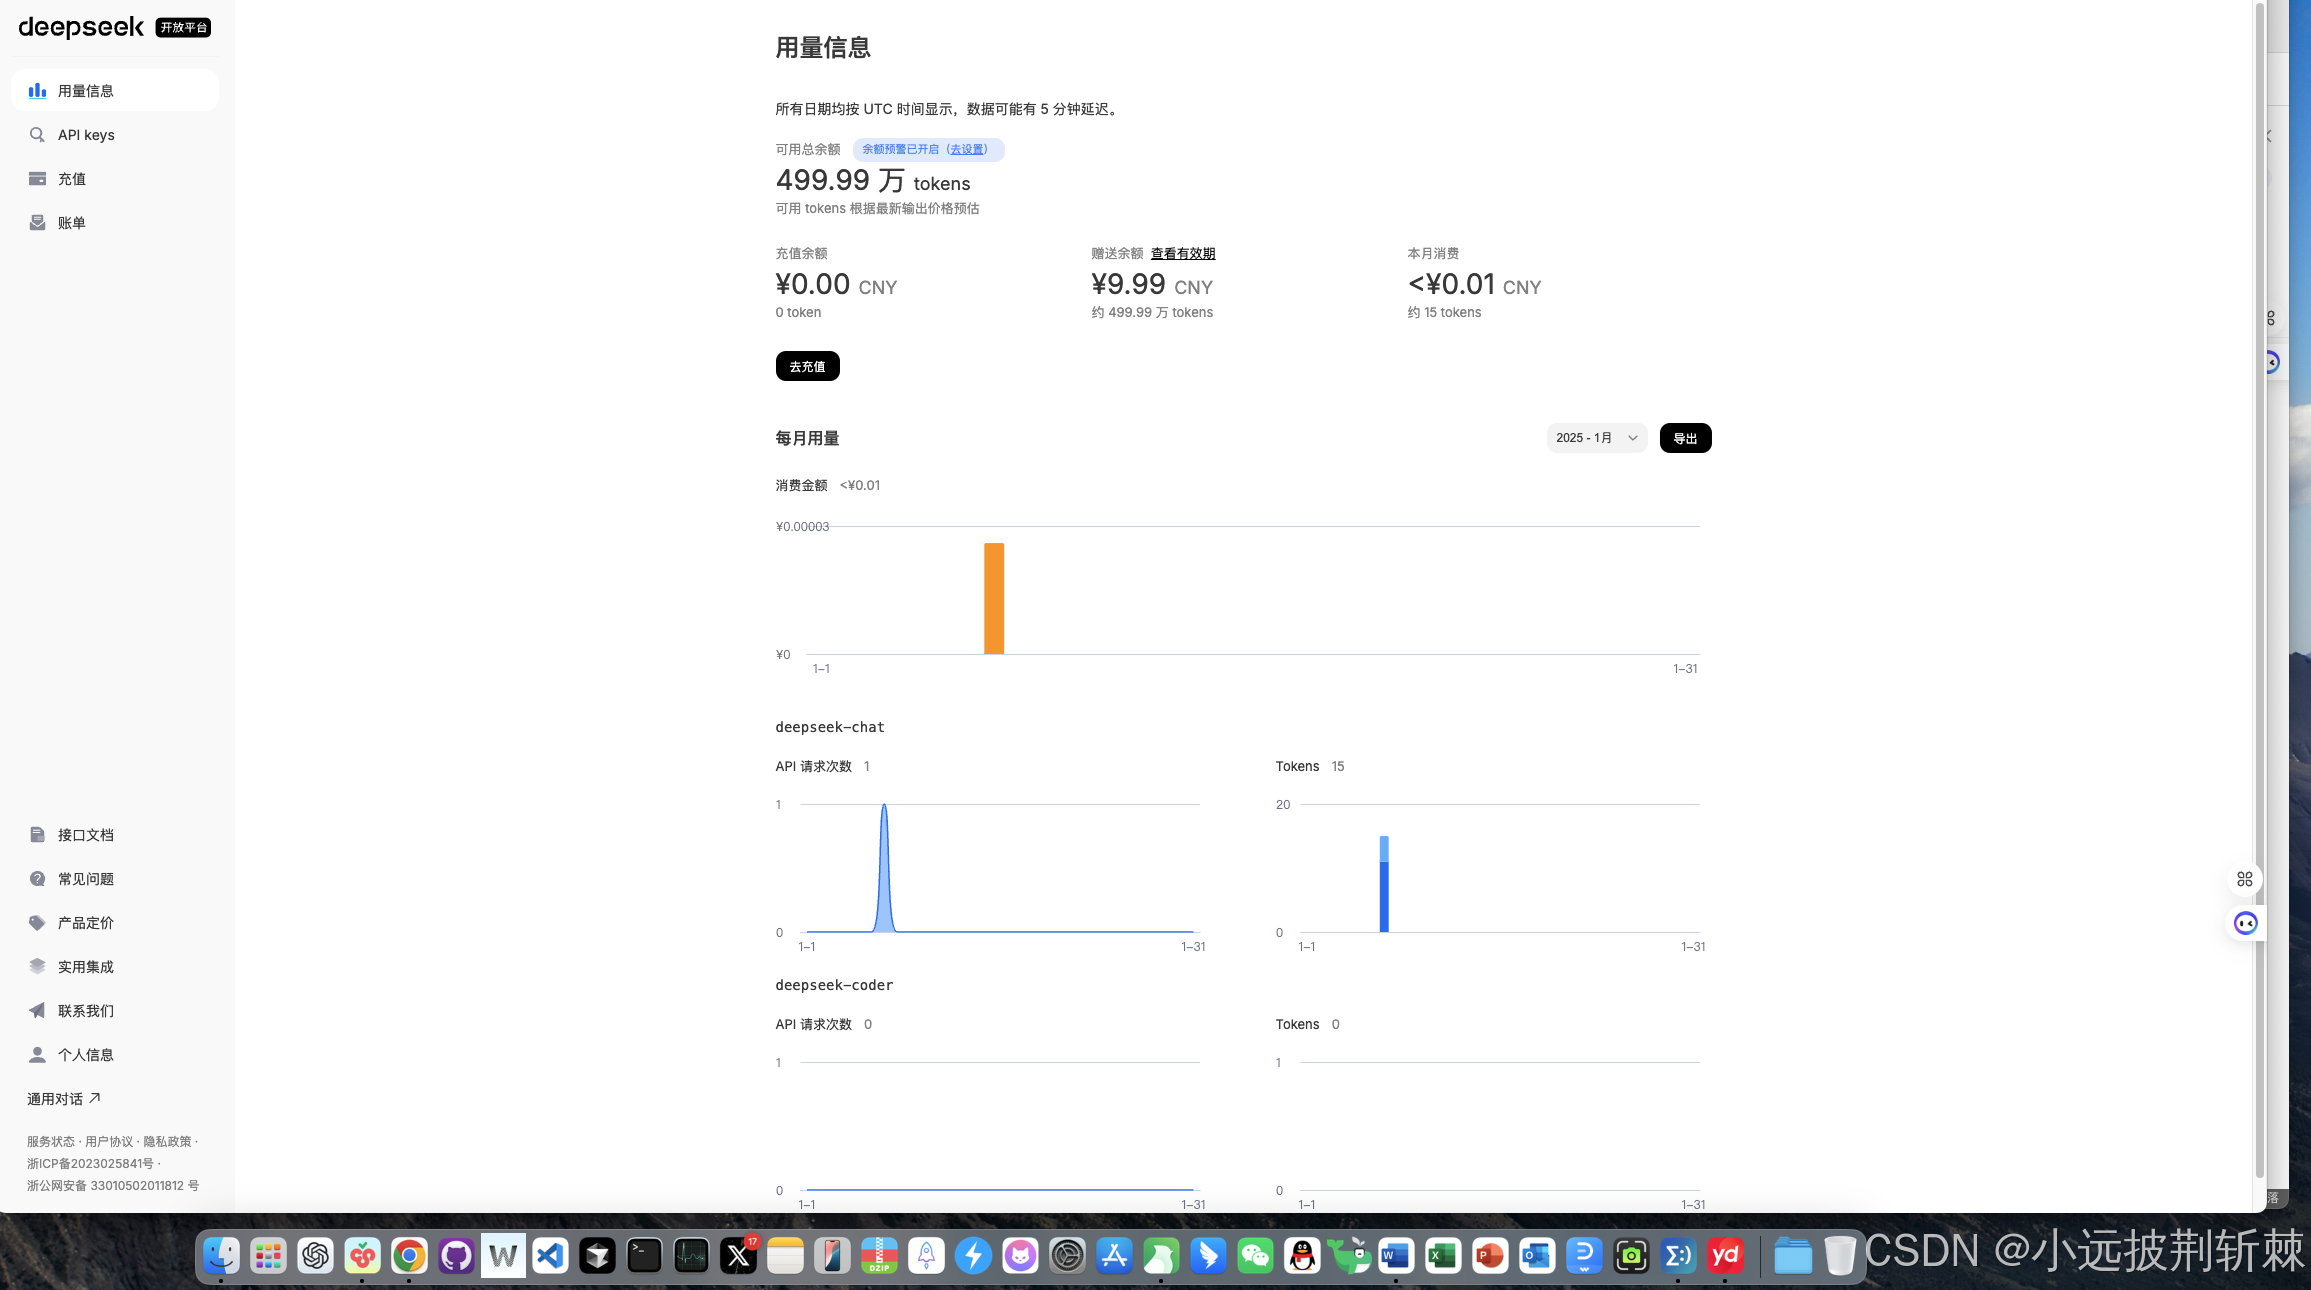The width and height of the screenshot is (2311, 1290).
Task: Open the Trash in the dock
Action: coord(1839,1256)
